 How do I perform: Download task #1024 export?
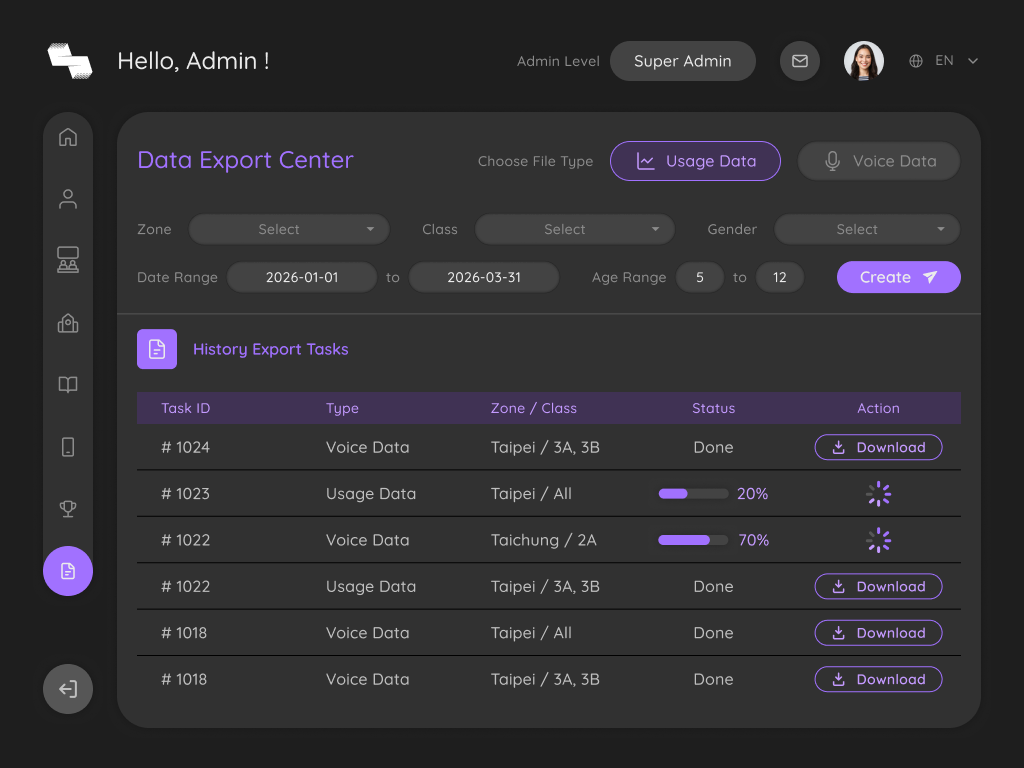[878, 447]
